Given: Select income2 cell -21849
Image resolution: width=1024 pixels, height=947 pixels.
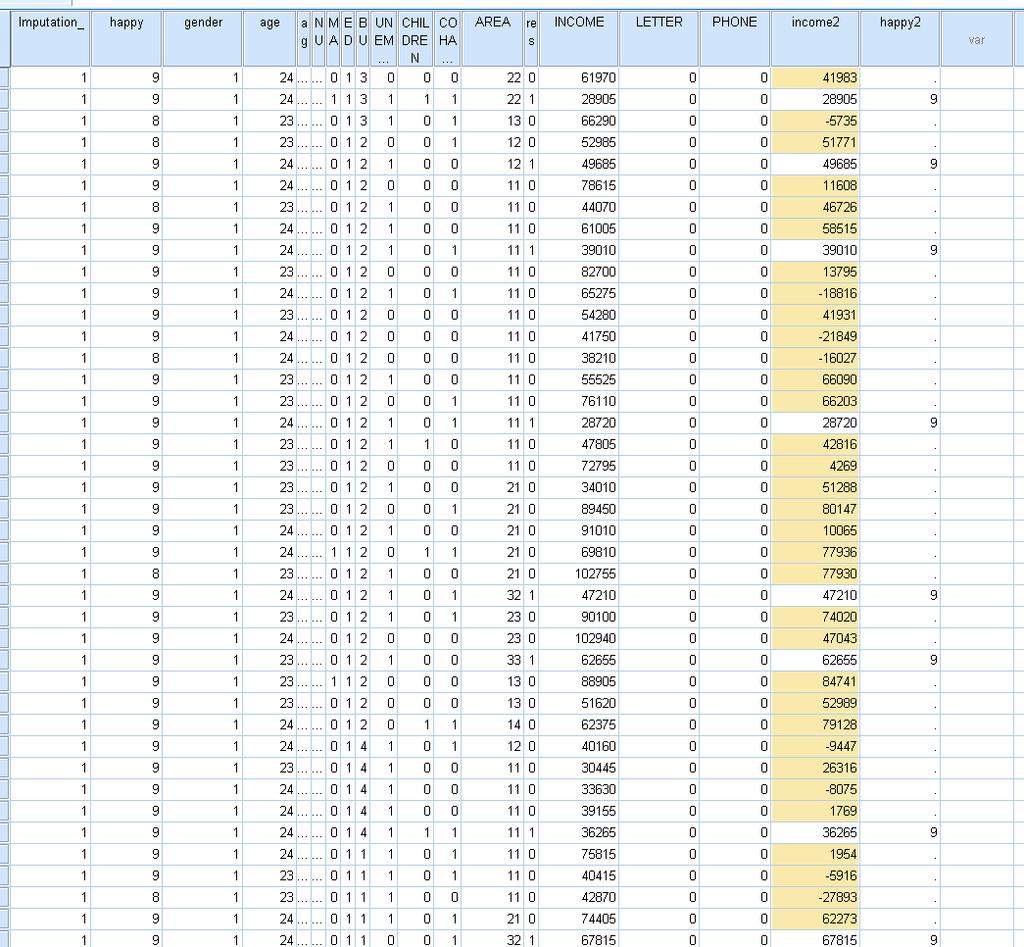Looking at the screenshot, I should click(815, 336).
